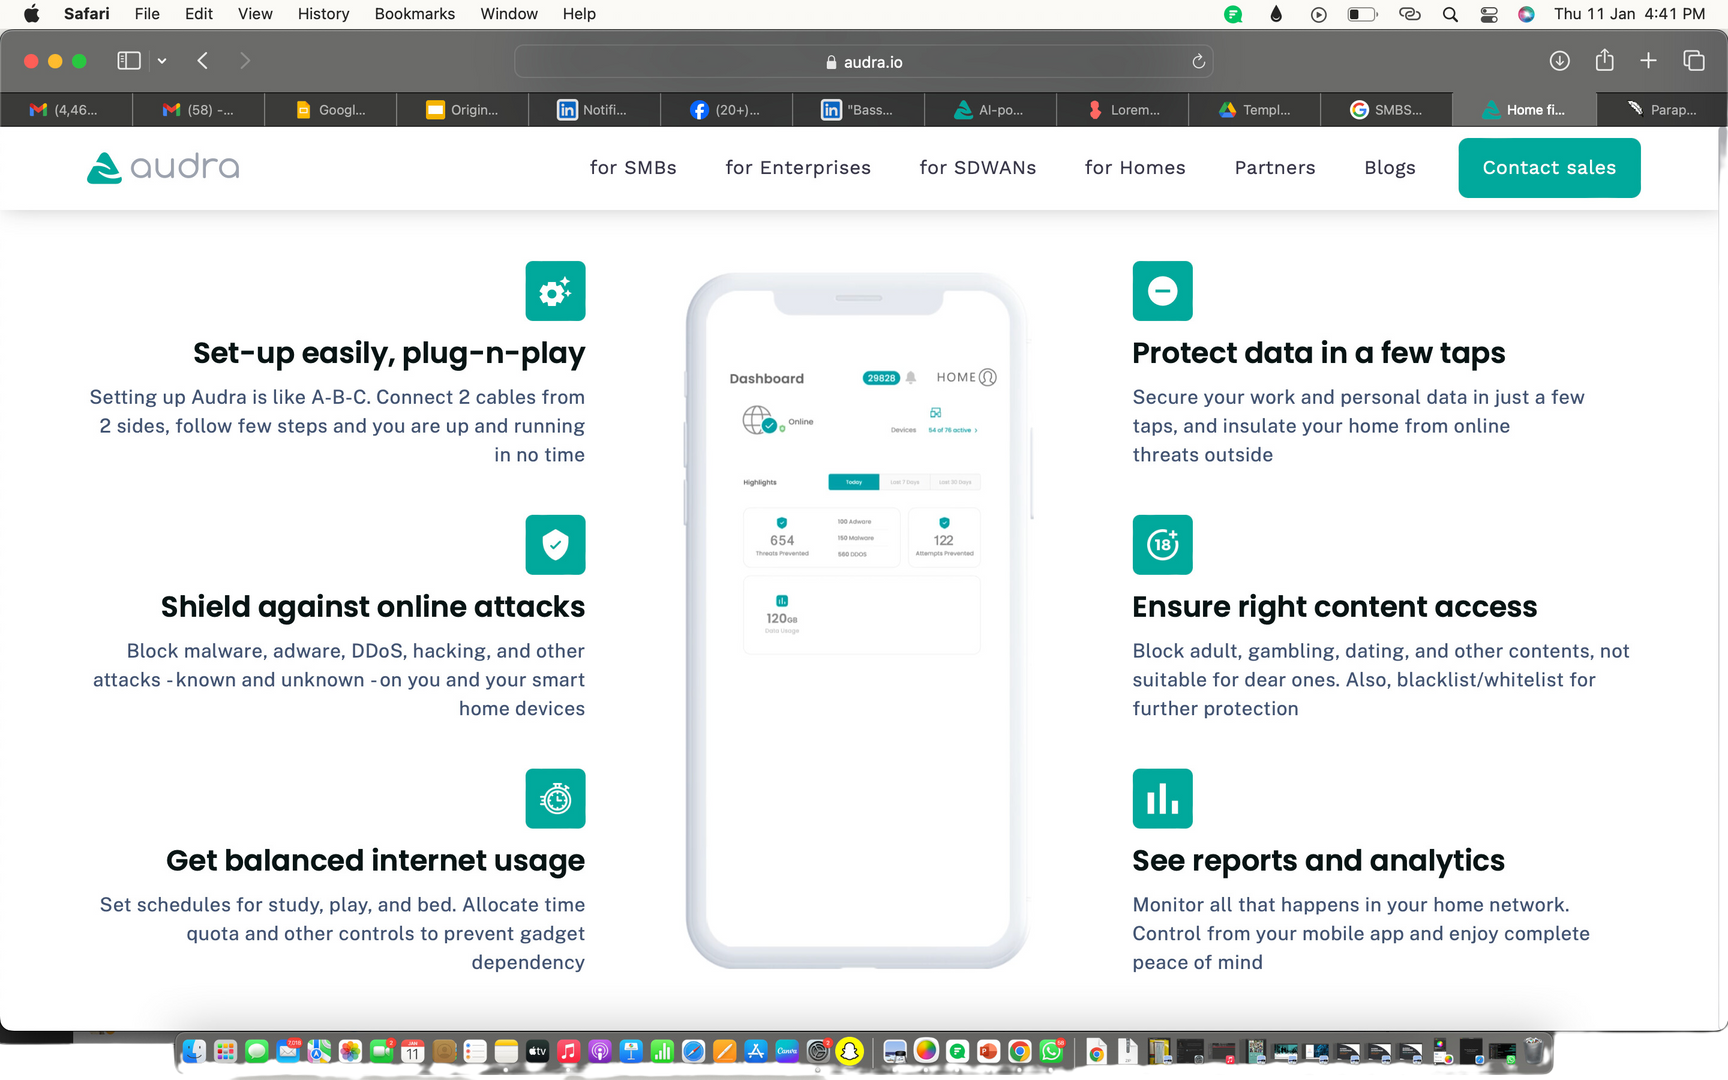Click the shield icon above online attacks heading
Viewport: 1728px width, 1080px height.
click(x=555, y=545)
